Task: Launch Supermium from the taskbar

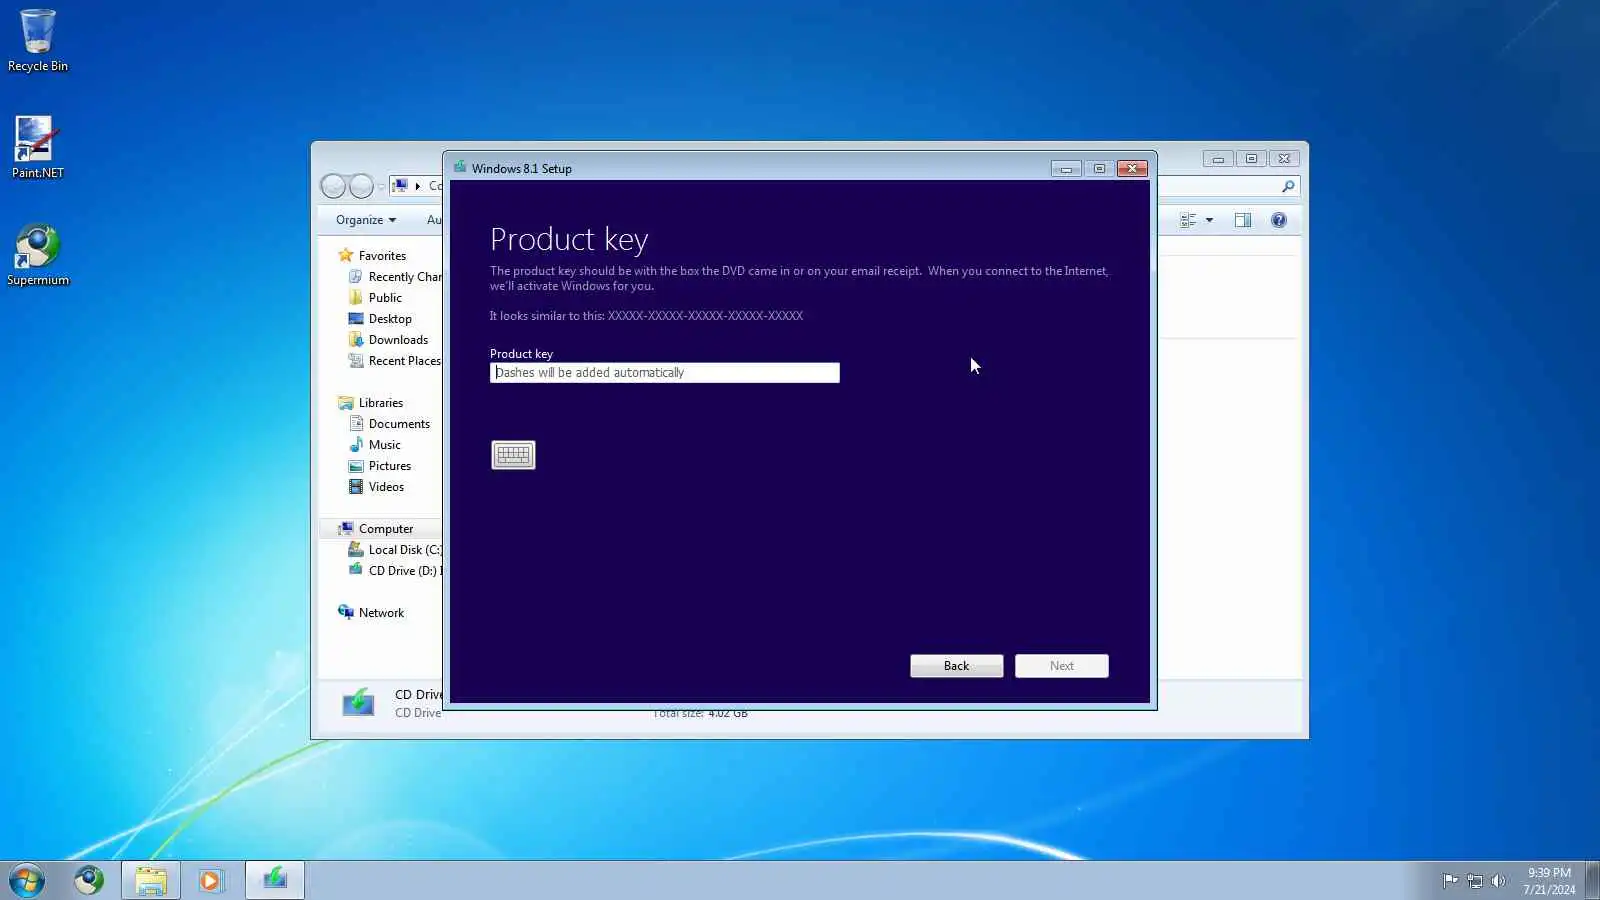Action: tap(89, 880)
